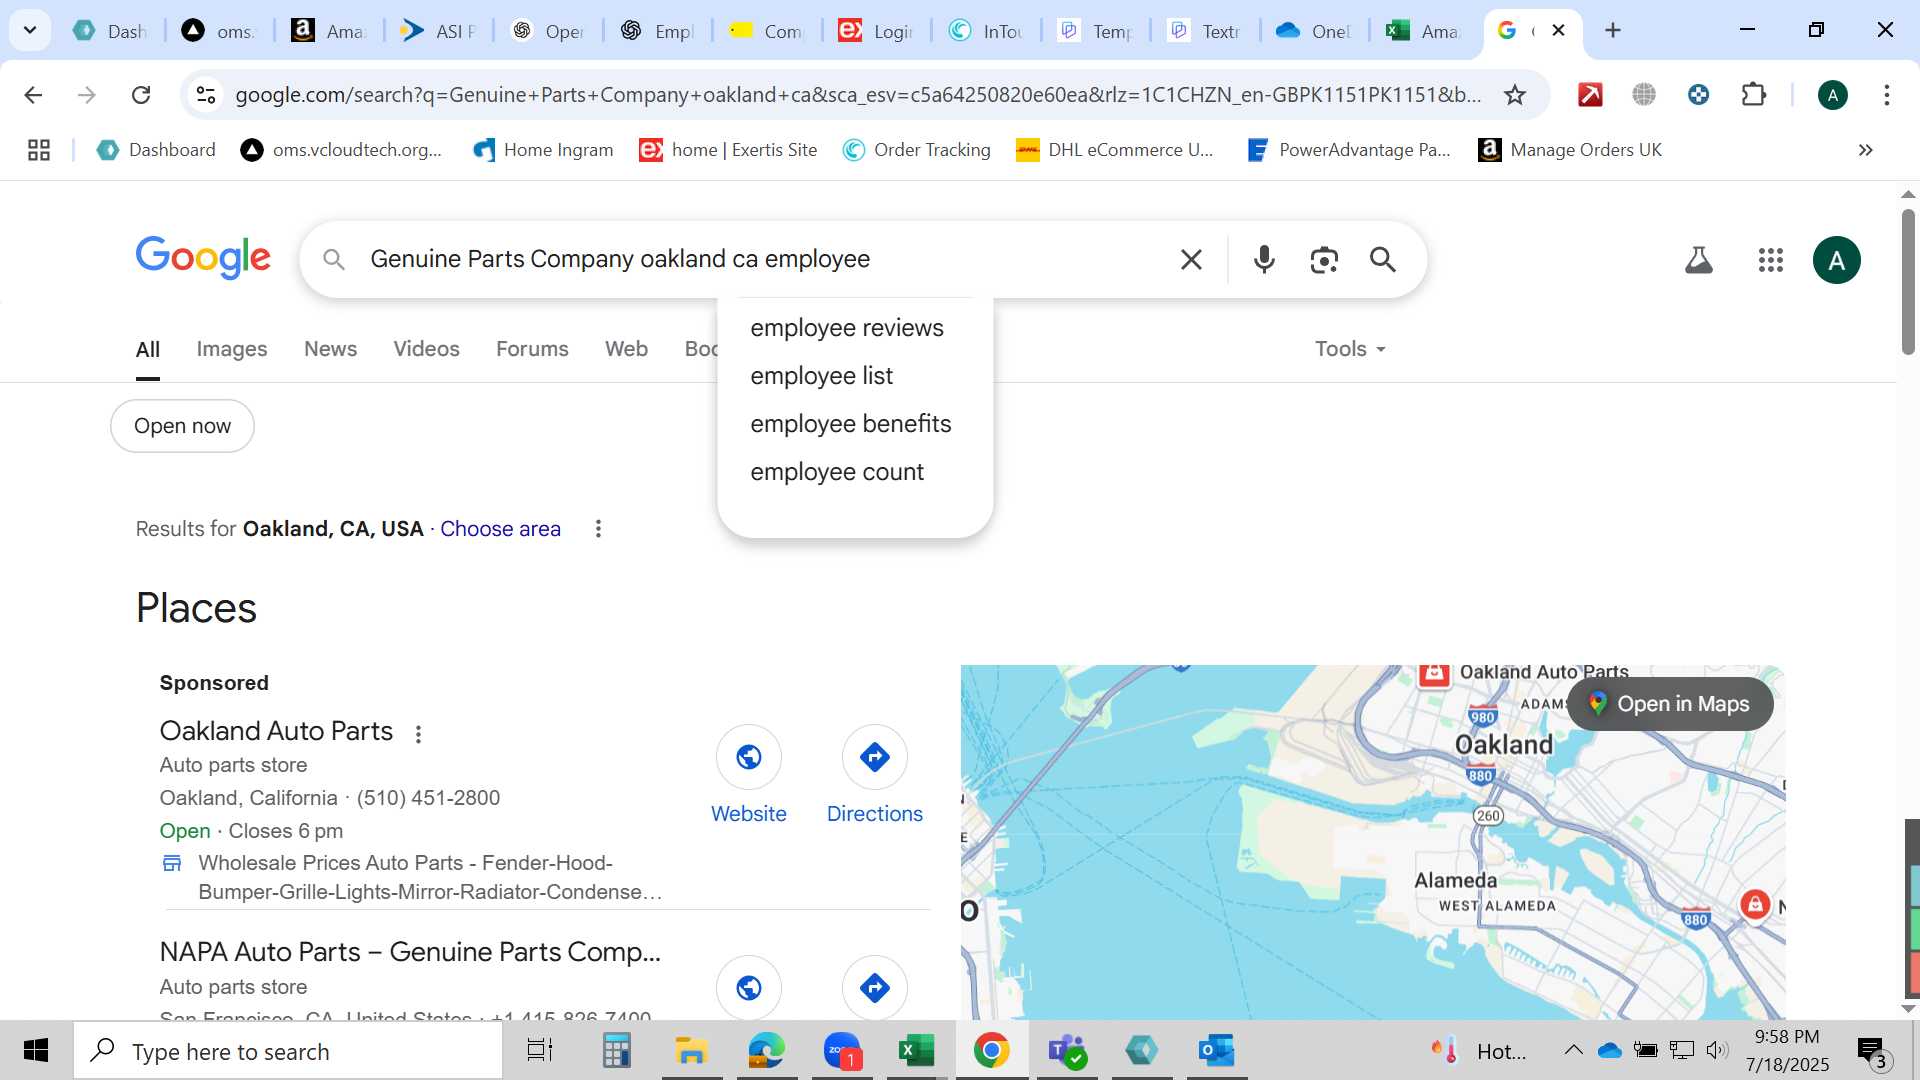Open Website icon for Oakland Auto Parts
The image size is (1920, 1080).
749,757
